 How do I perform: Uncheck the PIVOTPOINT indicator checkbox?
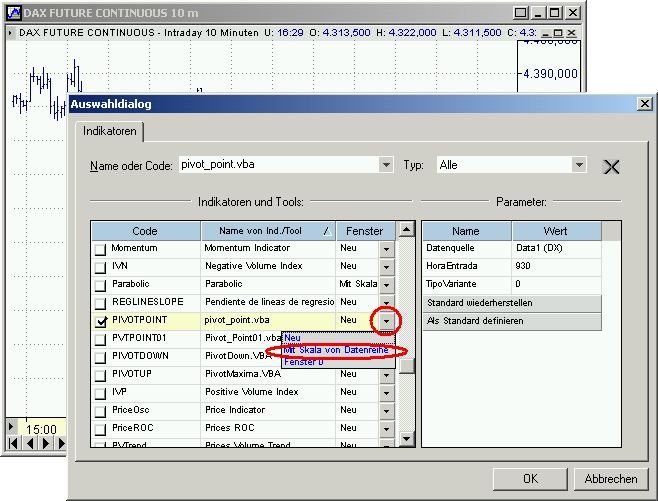point(100,321)
